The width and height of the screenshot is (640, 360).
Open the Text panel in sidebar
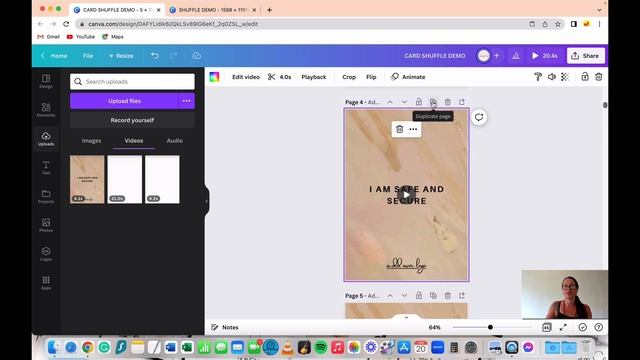tap(46, 167)
